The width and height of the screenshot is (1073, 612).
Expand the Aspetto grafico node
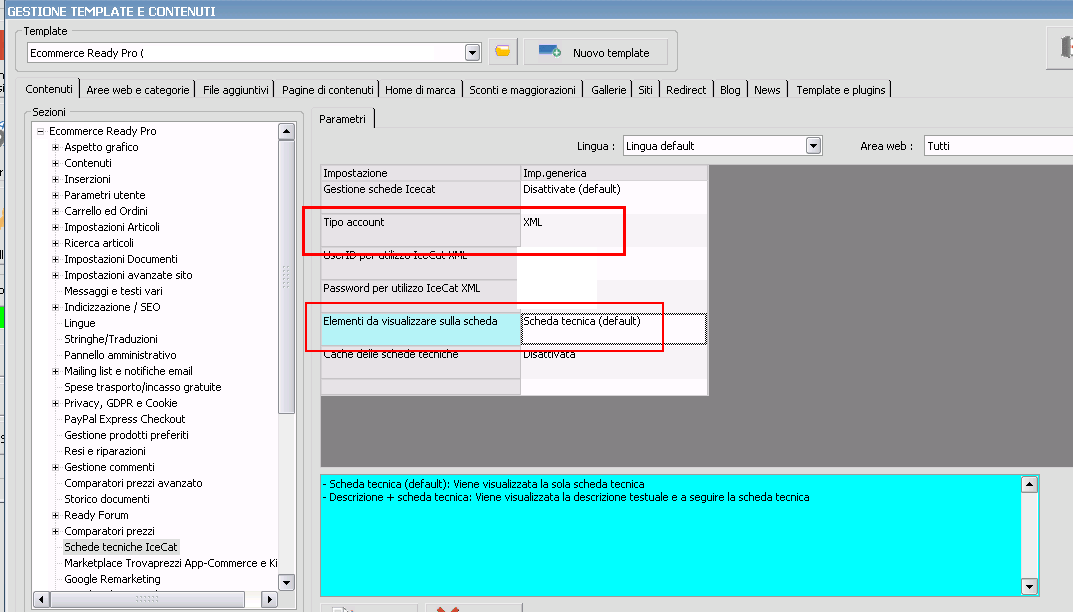[x=55, y=147]
